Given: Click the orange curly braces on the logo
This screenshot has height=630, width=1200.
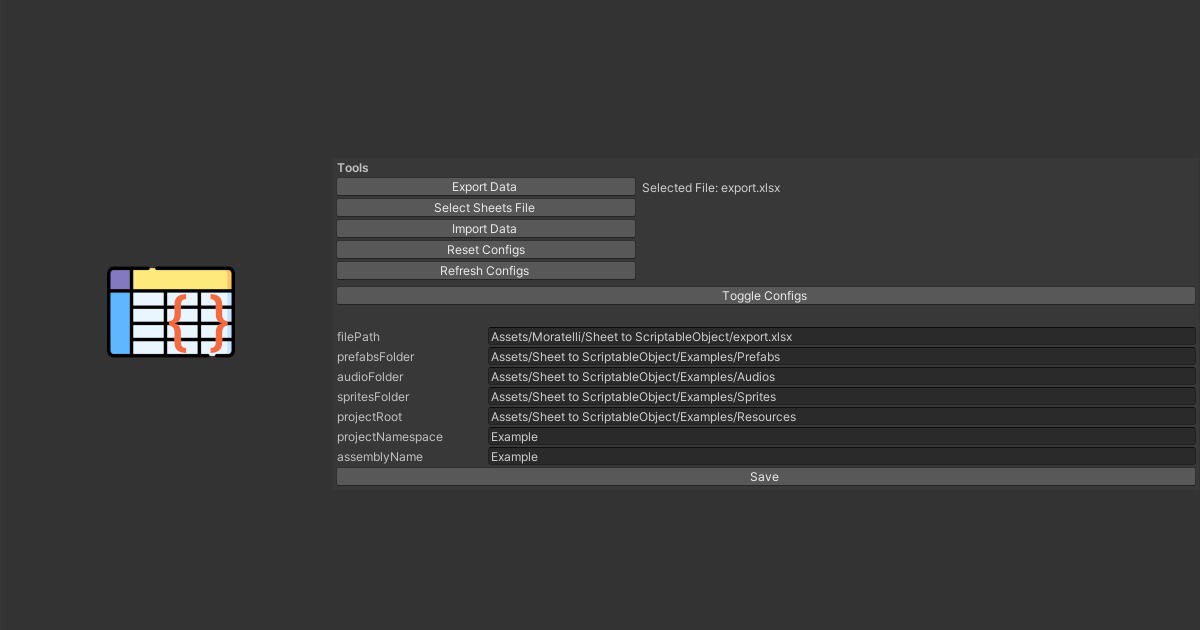Looking at the screenshot, I should pos(197,320).
